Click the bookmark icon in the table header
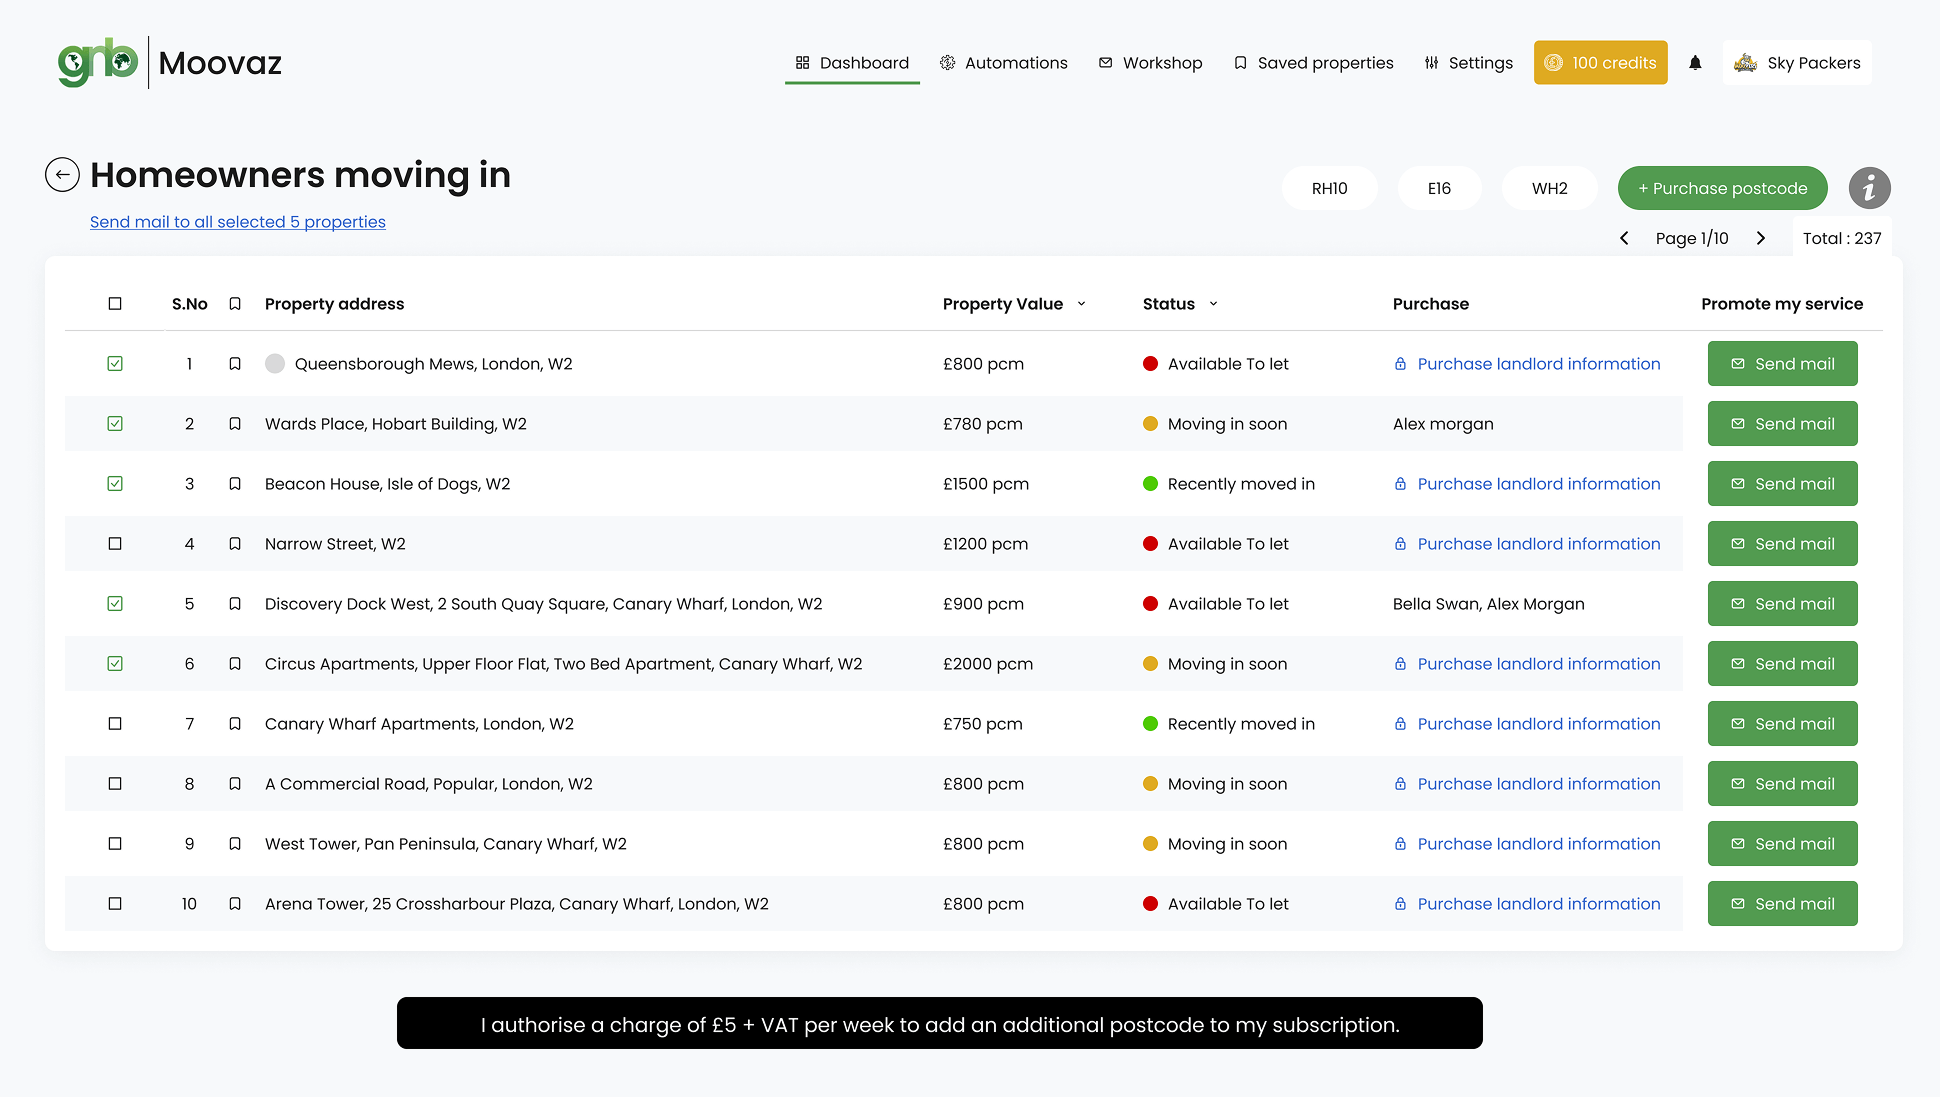1940x1097 pixels. point(235,304)
